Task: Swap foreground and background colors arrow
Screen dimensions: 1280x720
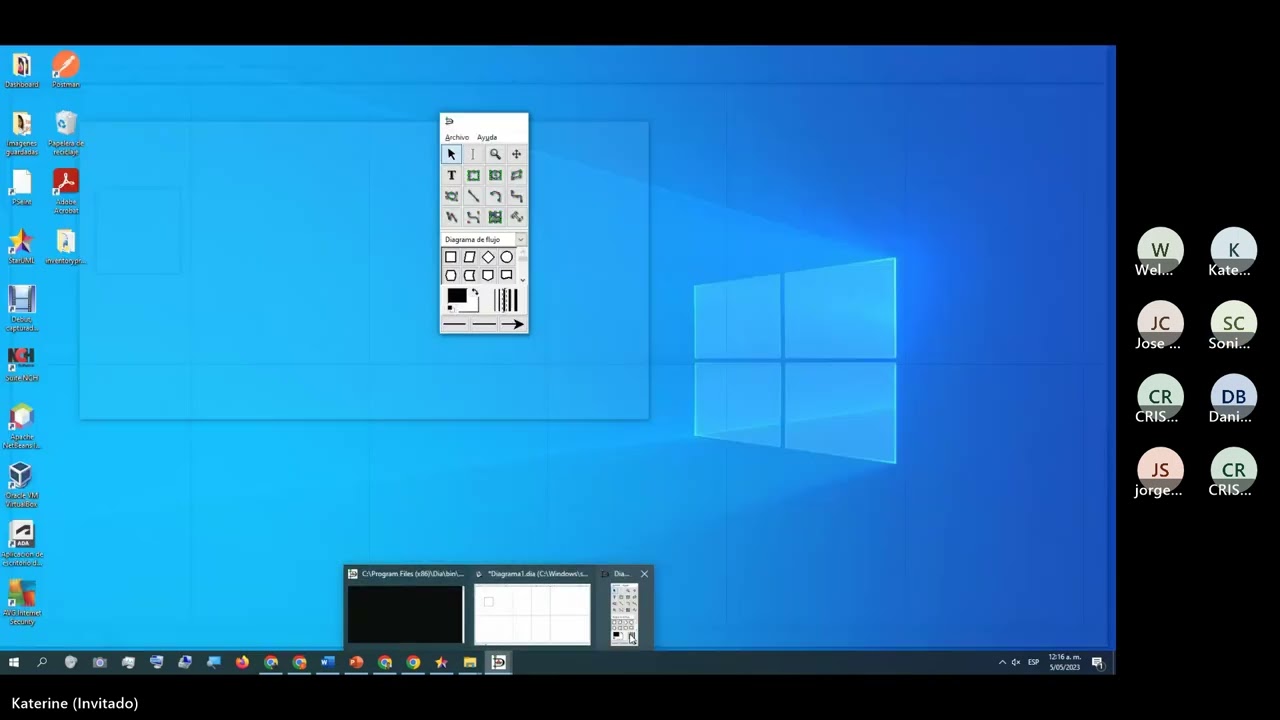Action: tap(475, 292)
